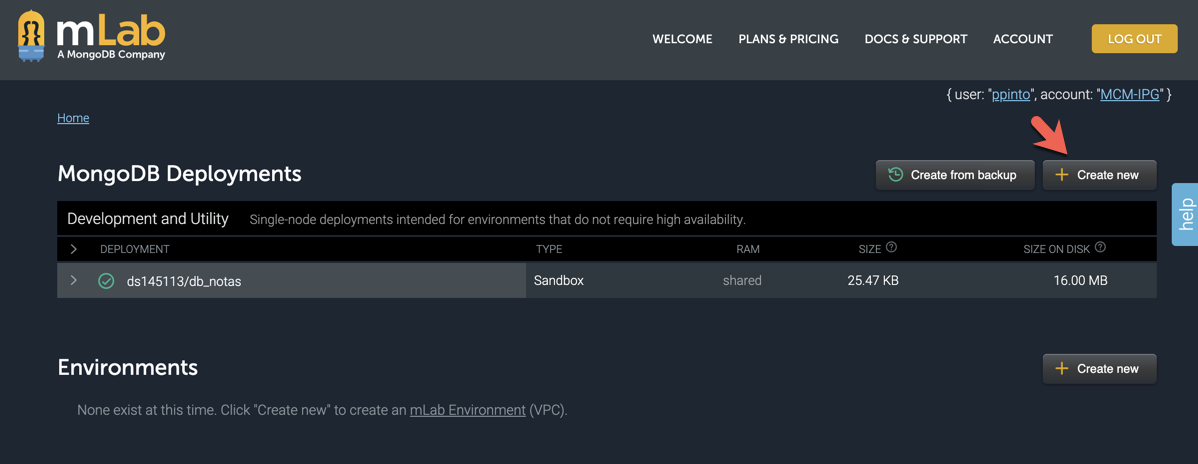Open the mLab Environment link

point(467,410)
